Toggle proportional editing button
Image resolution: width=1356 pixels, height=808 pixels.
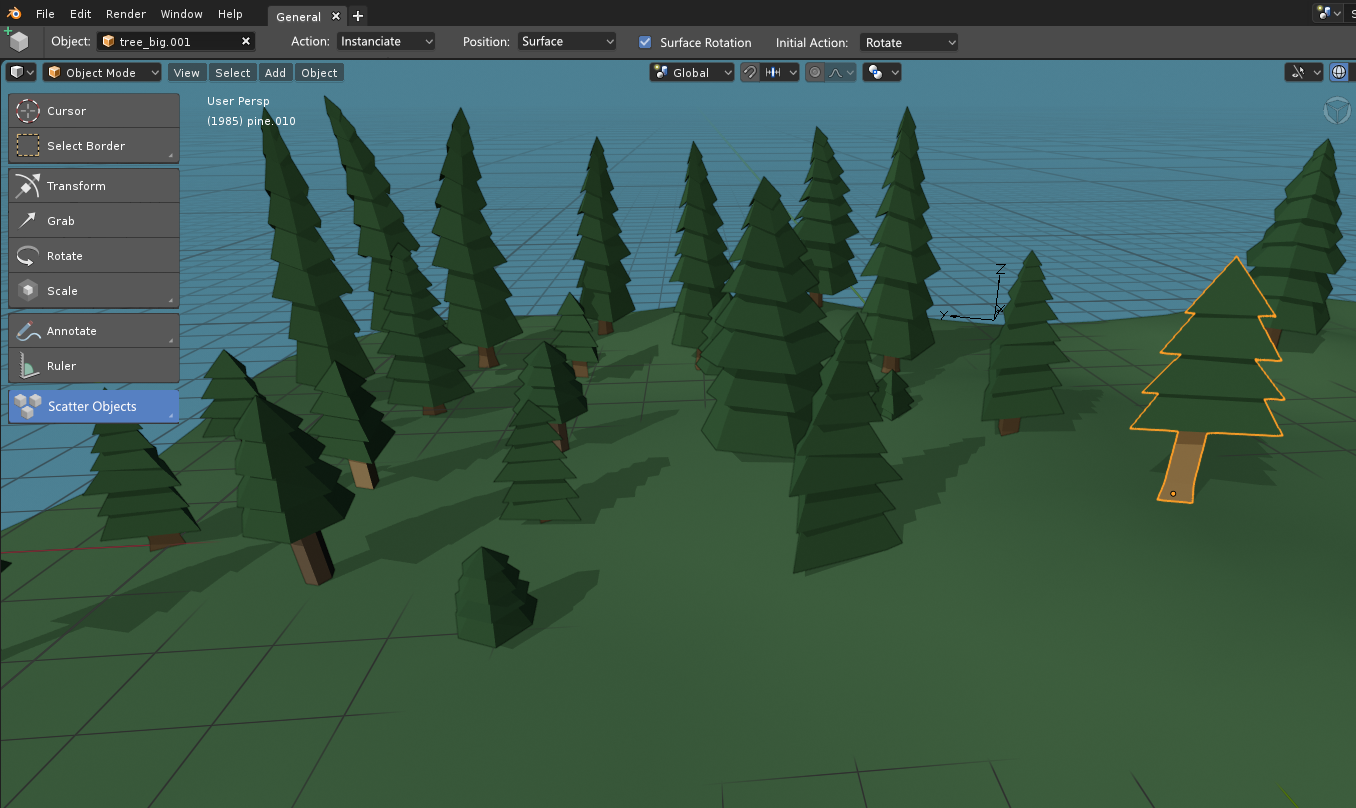click(815, 73)
